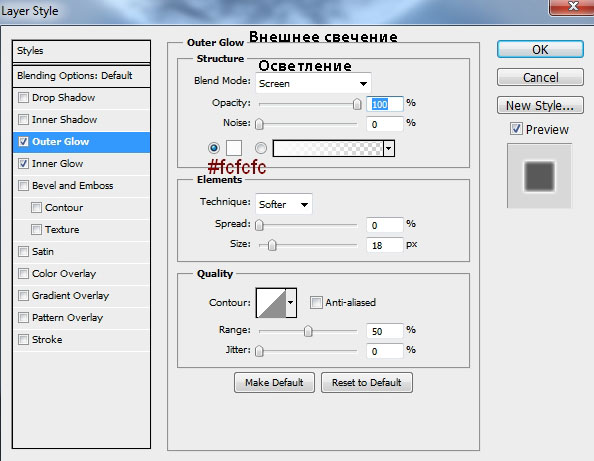The width and height of the screenshot is (594, 461).
Task: Click the Make Default button
Action: 274,383
